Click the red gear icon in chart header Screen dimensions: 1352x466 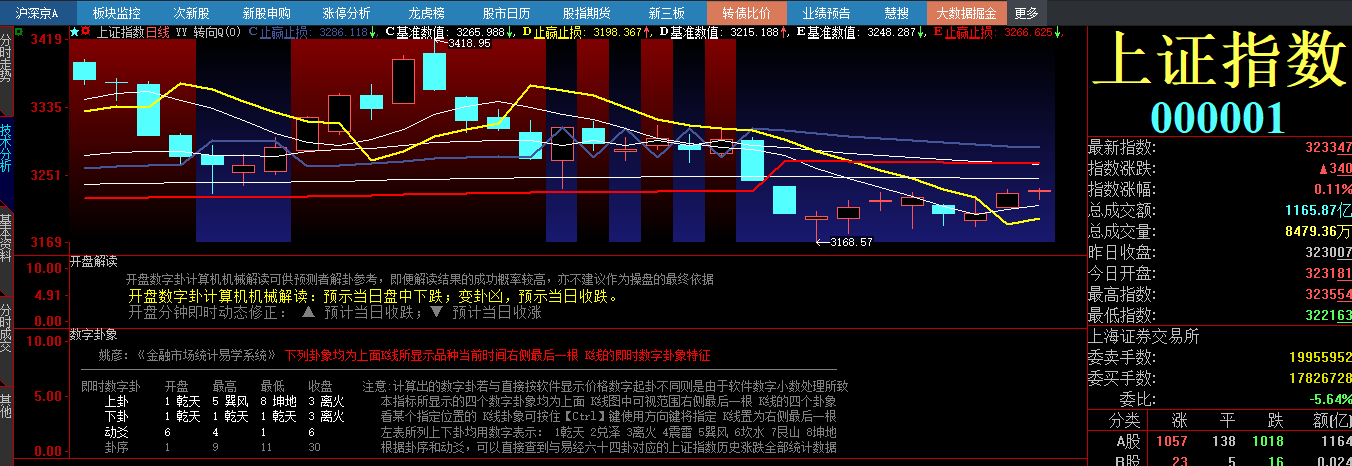[x=86, y=32]
